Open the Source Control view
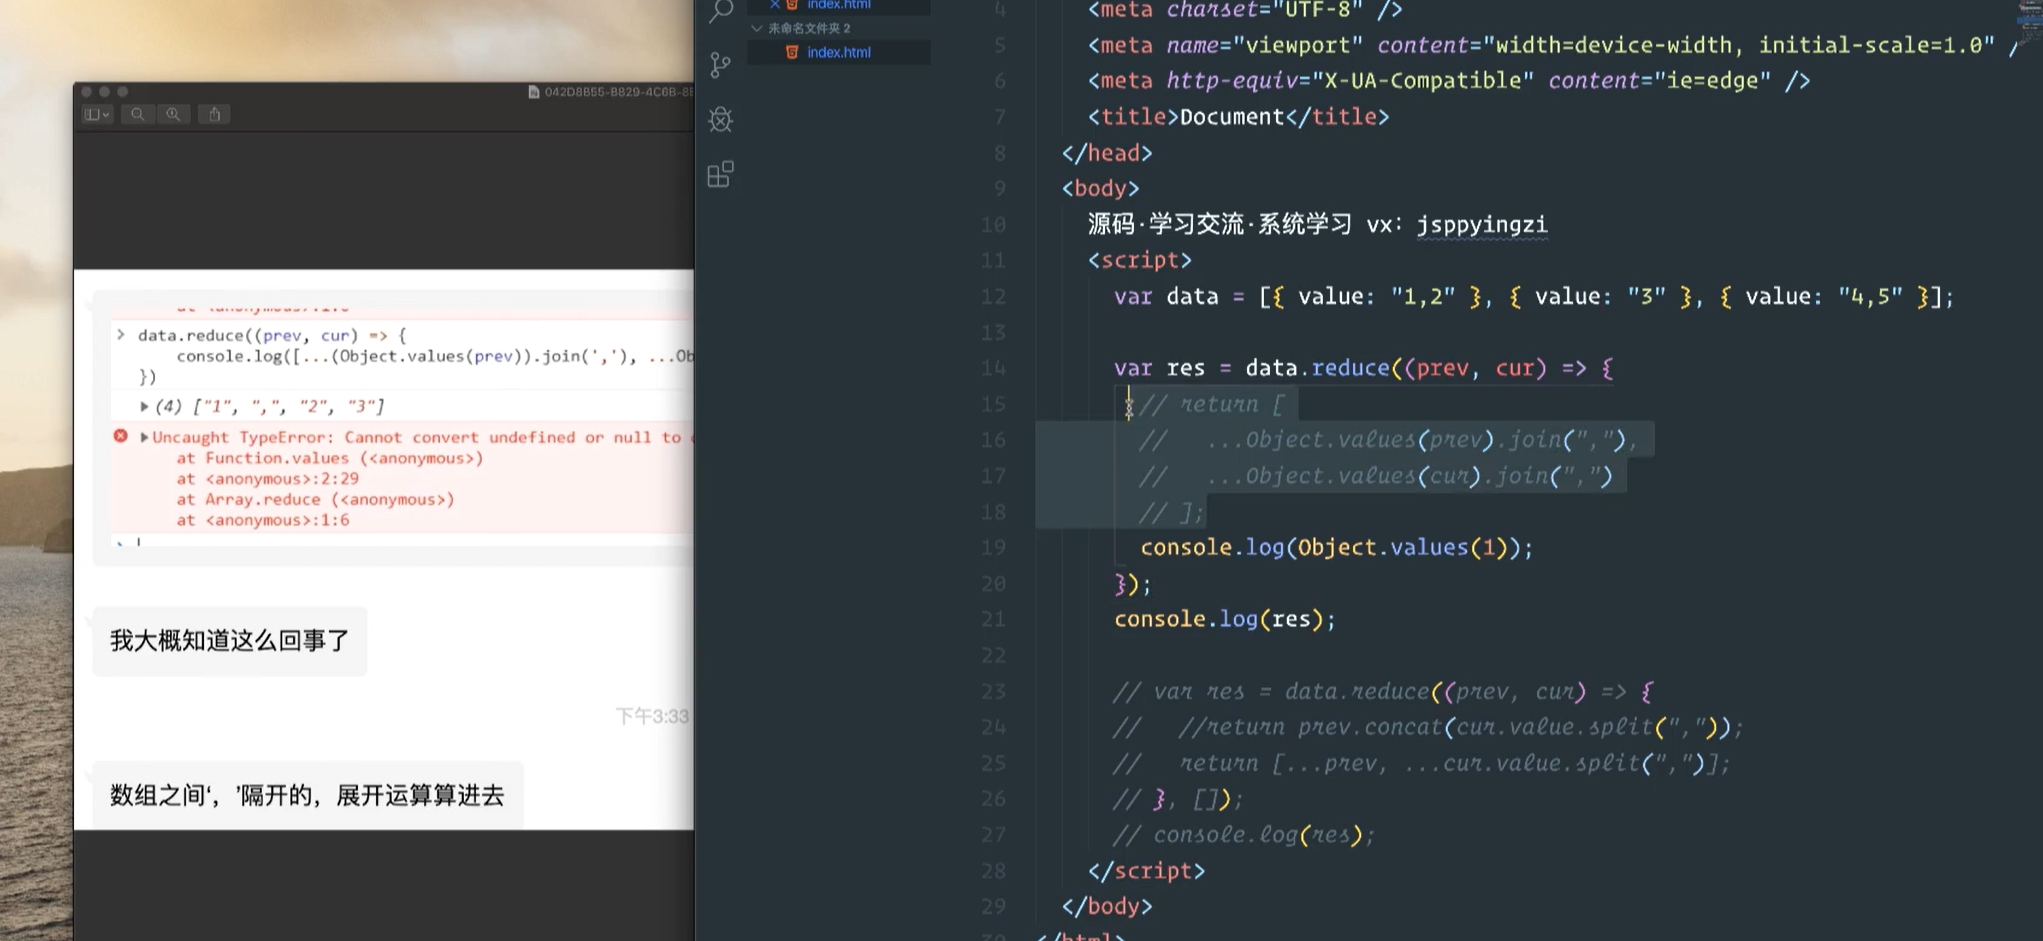Image resolution: width=2043 pixels, height=941 pixels. [x=720, y=65]
